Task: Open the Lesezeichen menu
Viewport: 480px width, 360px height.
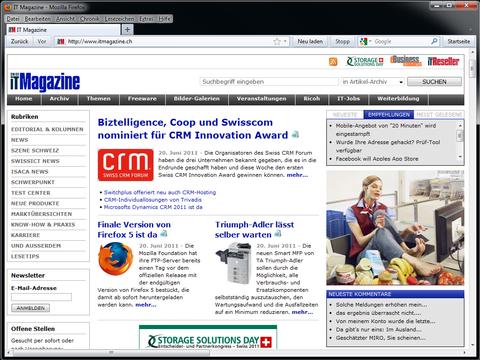Action: tap(119, 19)
